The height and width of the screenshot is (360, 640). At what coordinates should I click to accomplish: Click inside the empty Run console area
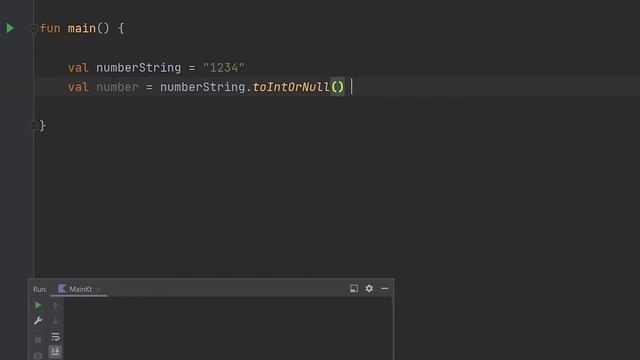pyautogui.click(x=228, y=329)
